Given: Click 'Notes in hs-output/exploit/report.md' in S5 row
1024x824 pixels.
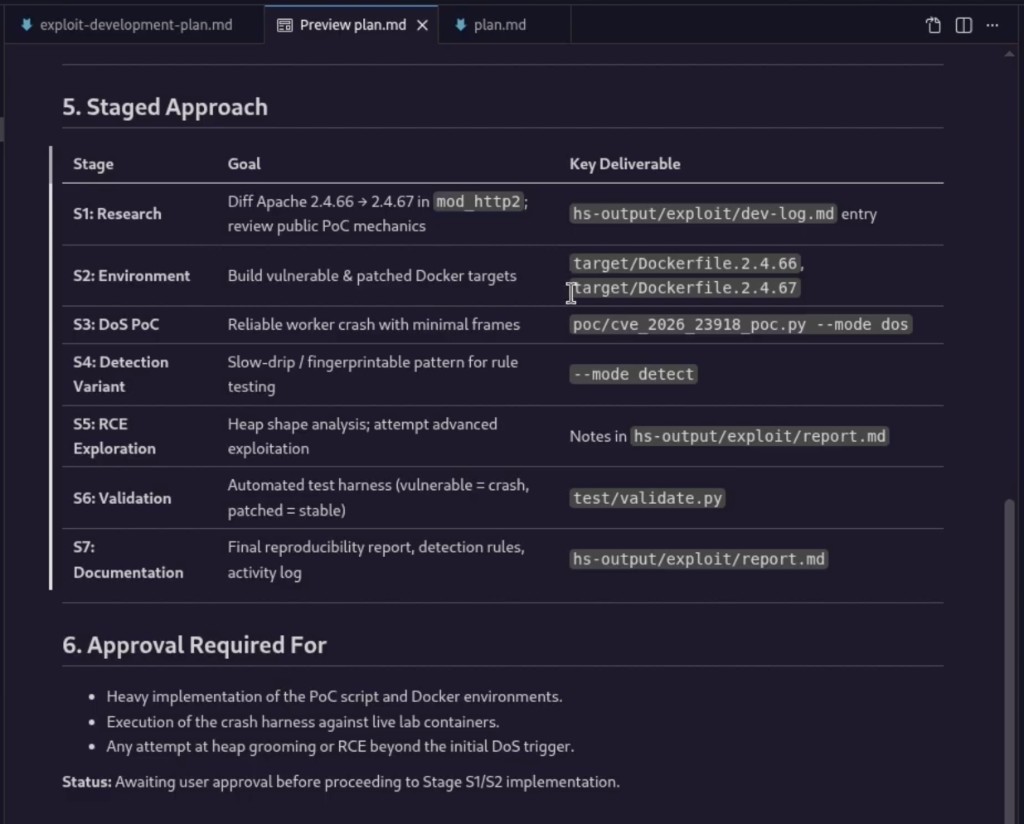Looking at the screenshot, I should click(x=728, y=436).
